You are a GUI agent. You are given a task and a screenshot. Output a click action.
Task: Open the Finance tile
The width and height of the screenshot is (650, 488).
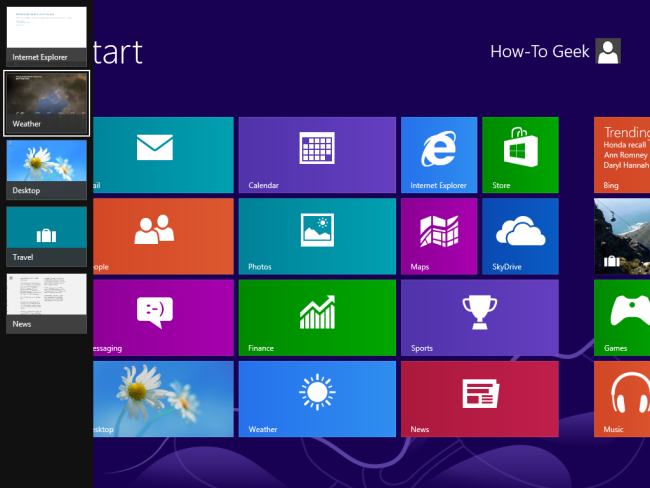point(317,318)
